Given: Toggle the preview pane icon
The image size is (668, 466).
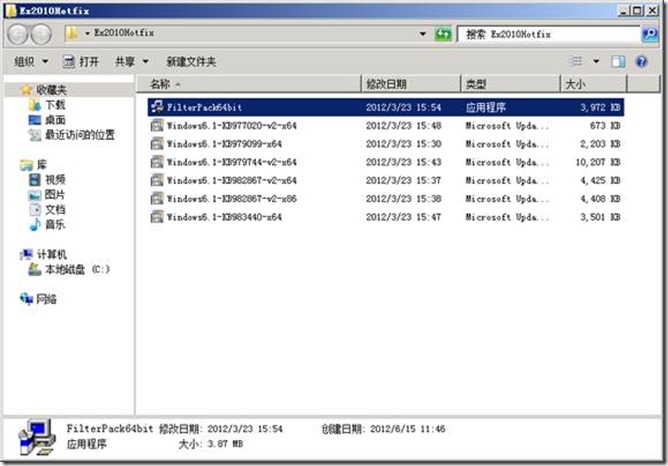Looking at the screenshot, I should (x=618, y=62).
